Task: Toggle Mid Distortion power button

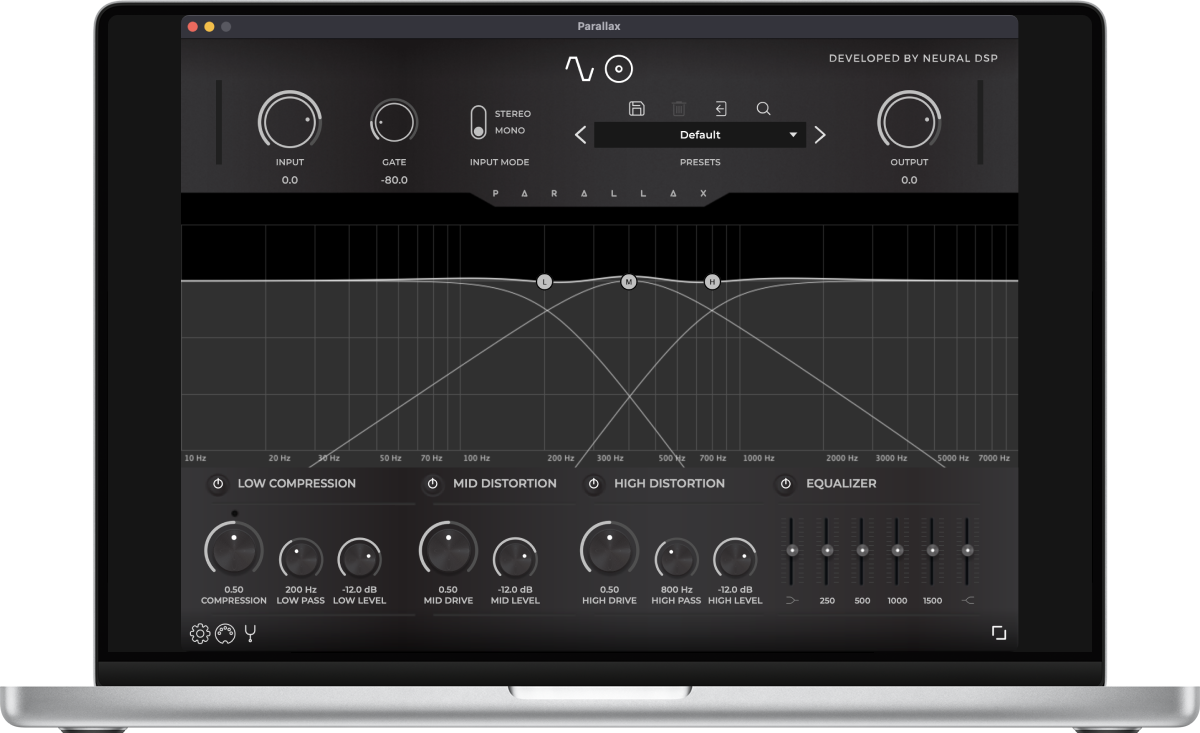Action: 432,484
